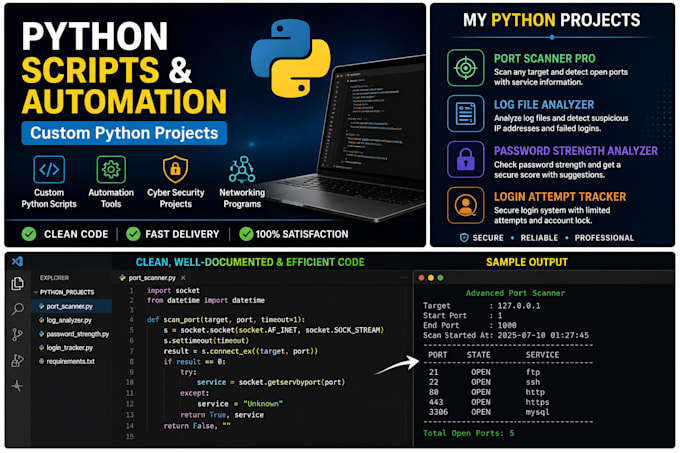Click the green check beside CLEAN CODE
The height and width of the screenshot is (453, 680).
coord(29,234)
